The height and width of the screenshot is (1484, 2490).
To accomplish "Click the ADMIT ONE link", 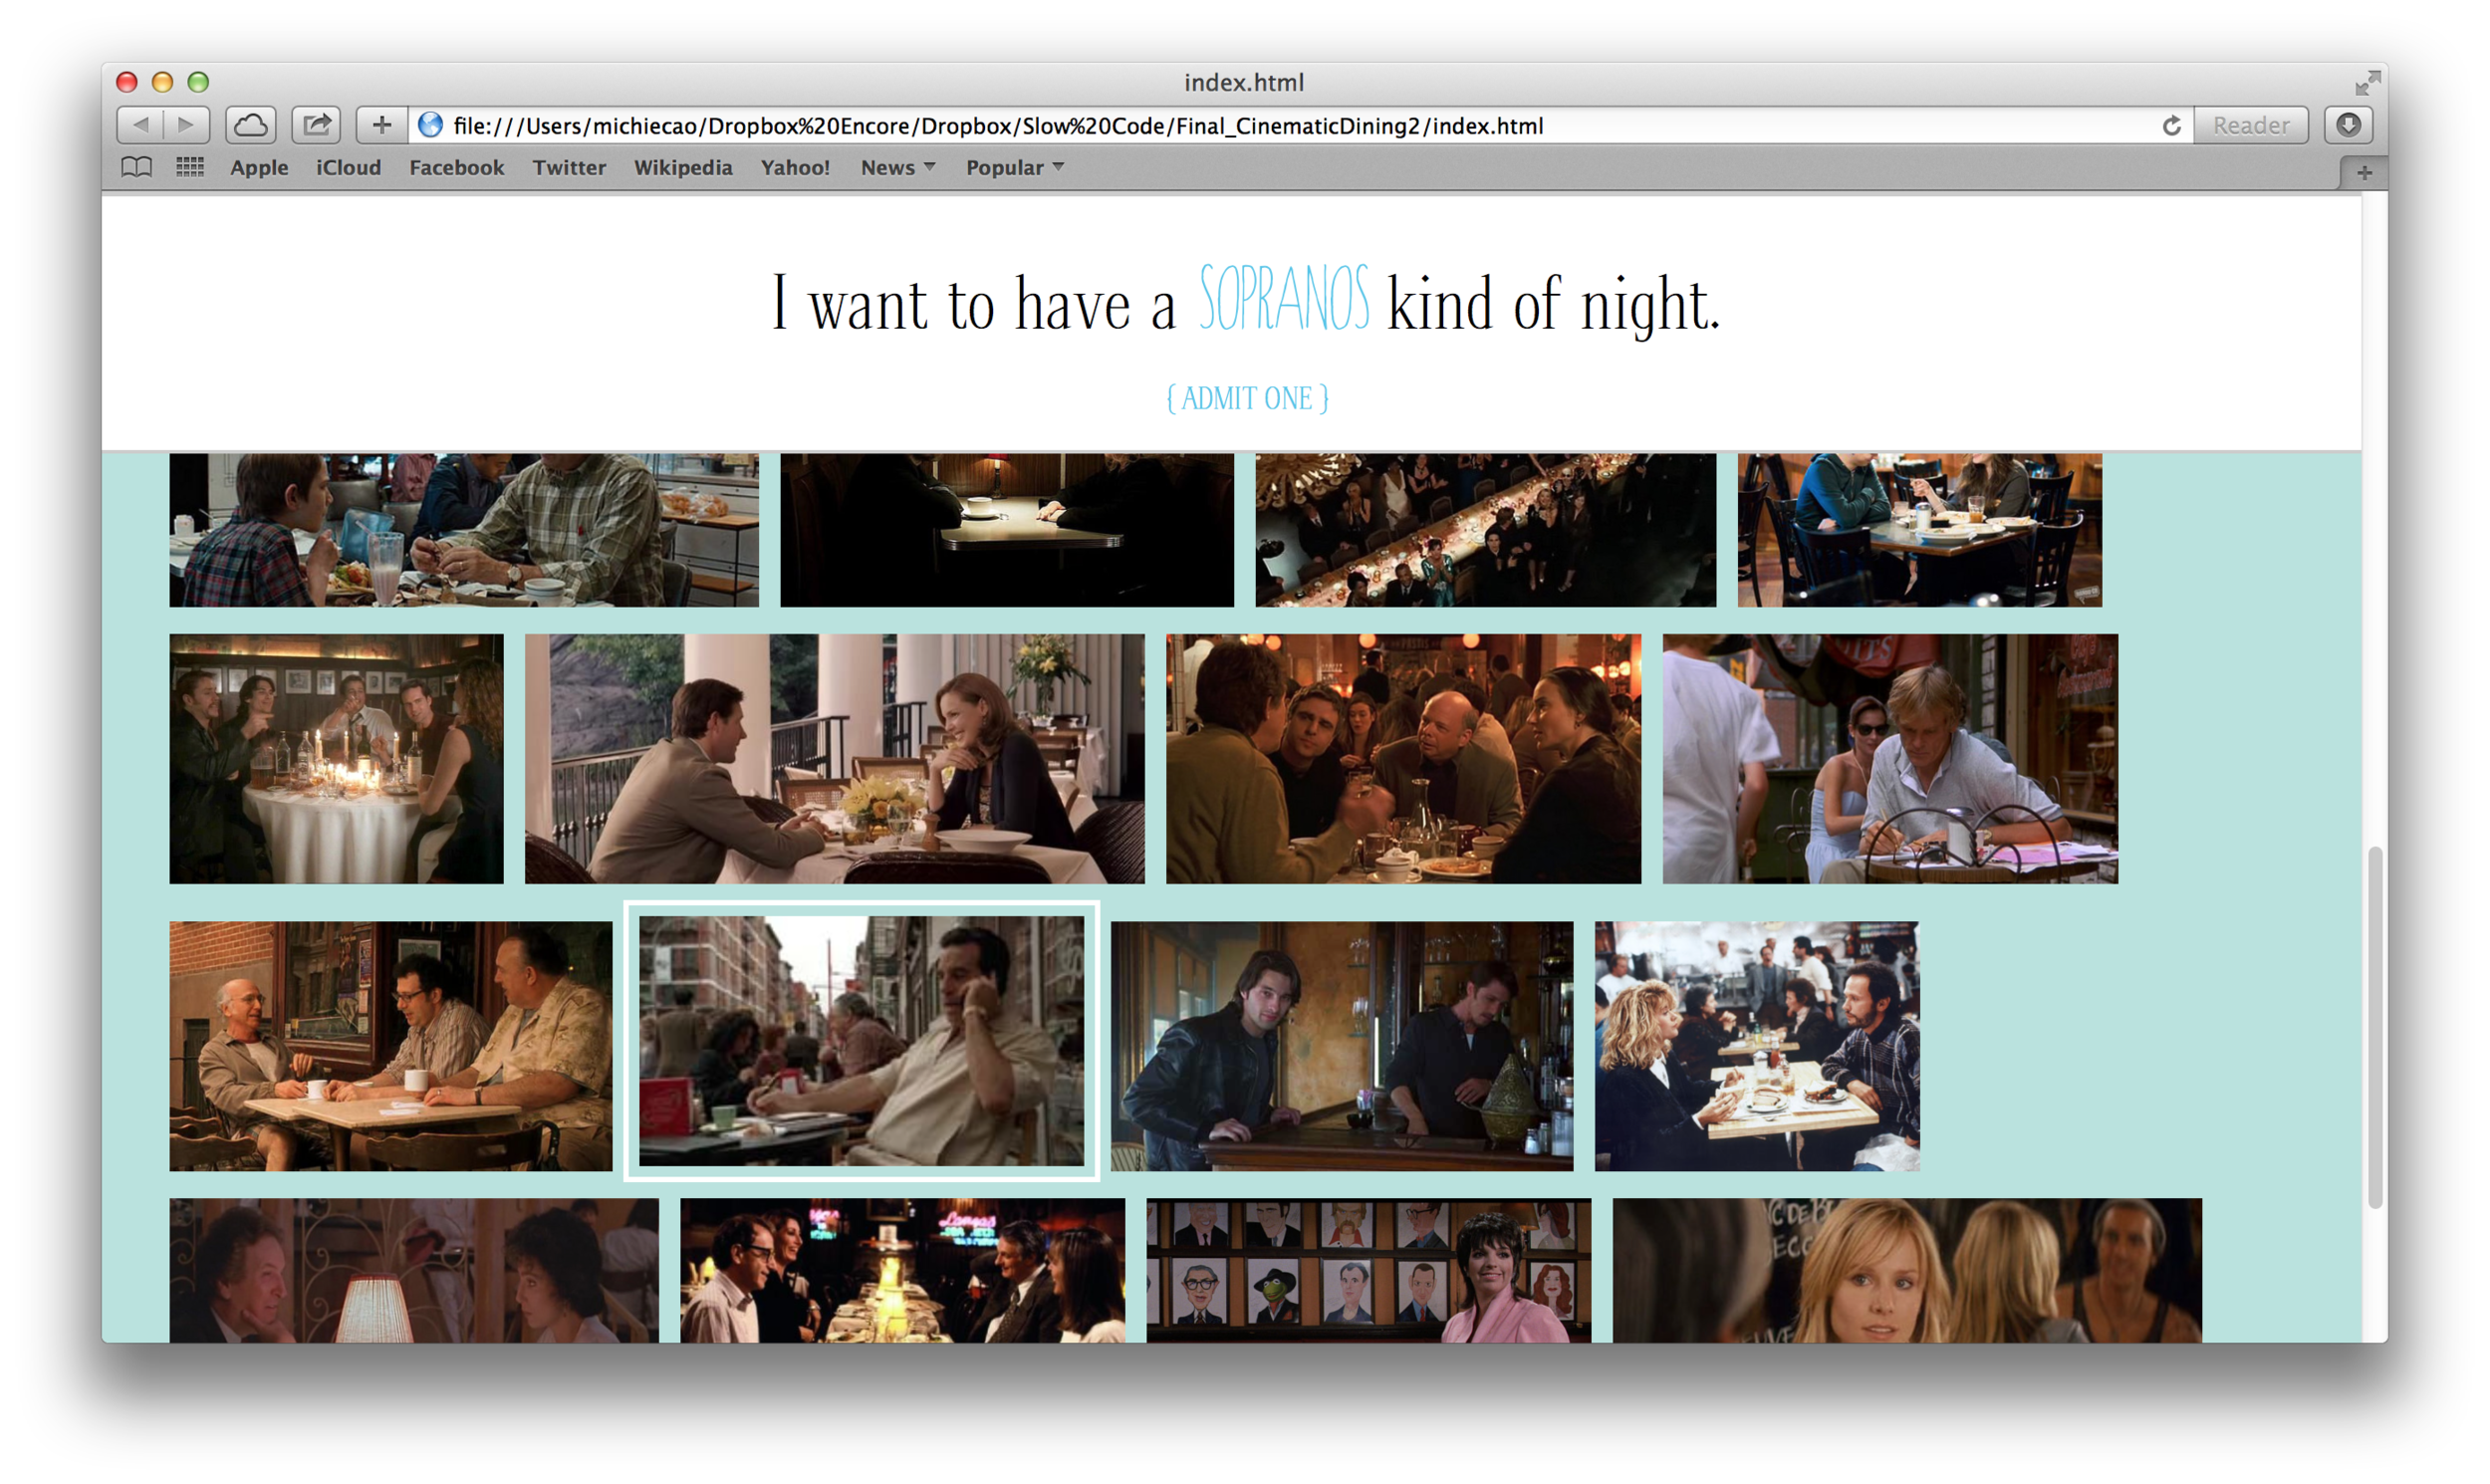I will point(1247,398).
